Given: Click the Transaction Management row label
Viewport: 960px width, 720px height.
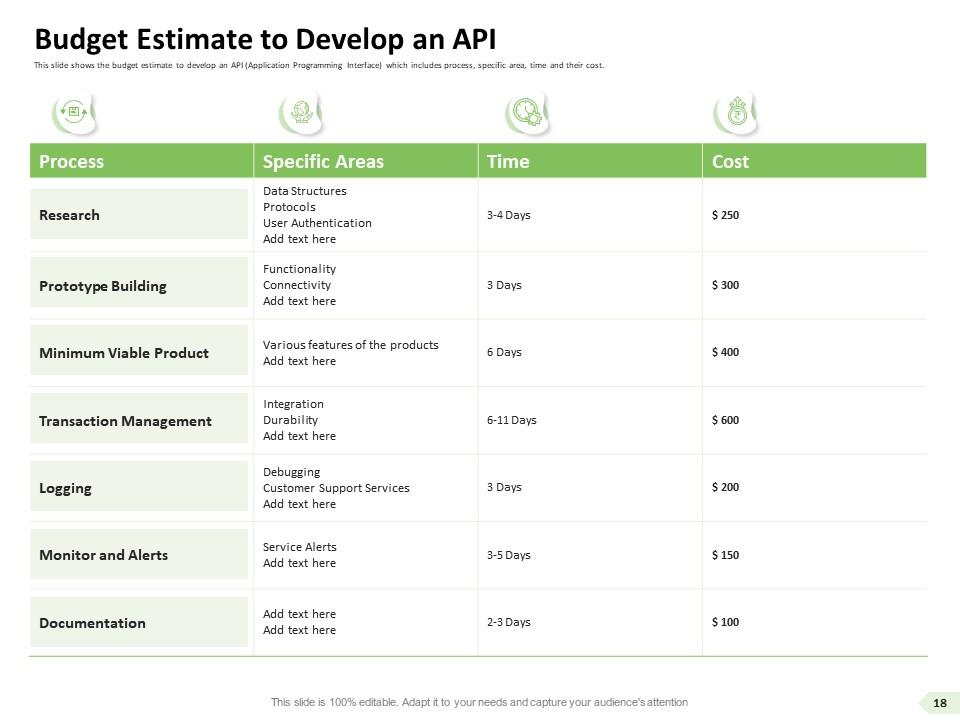Looking at the screenshot, I should point(125,421).
